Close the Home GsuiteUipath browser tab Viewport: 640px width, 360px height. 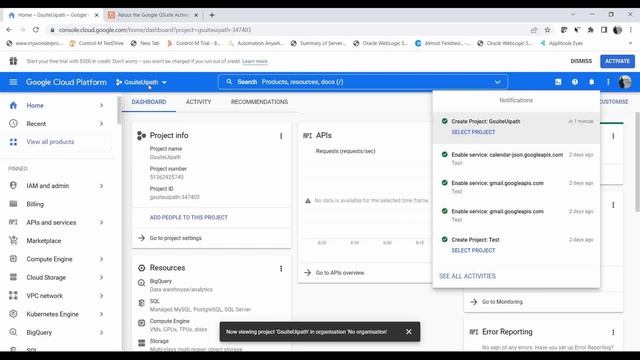coord(97,15)
